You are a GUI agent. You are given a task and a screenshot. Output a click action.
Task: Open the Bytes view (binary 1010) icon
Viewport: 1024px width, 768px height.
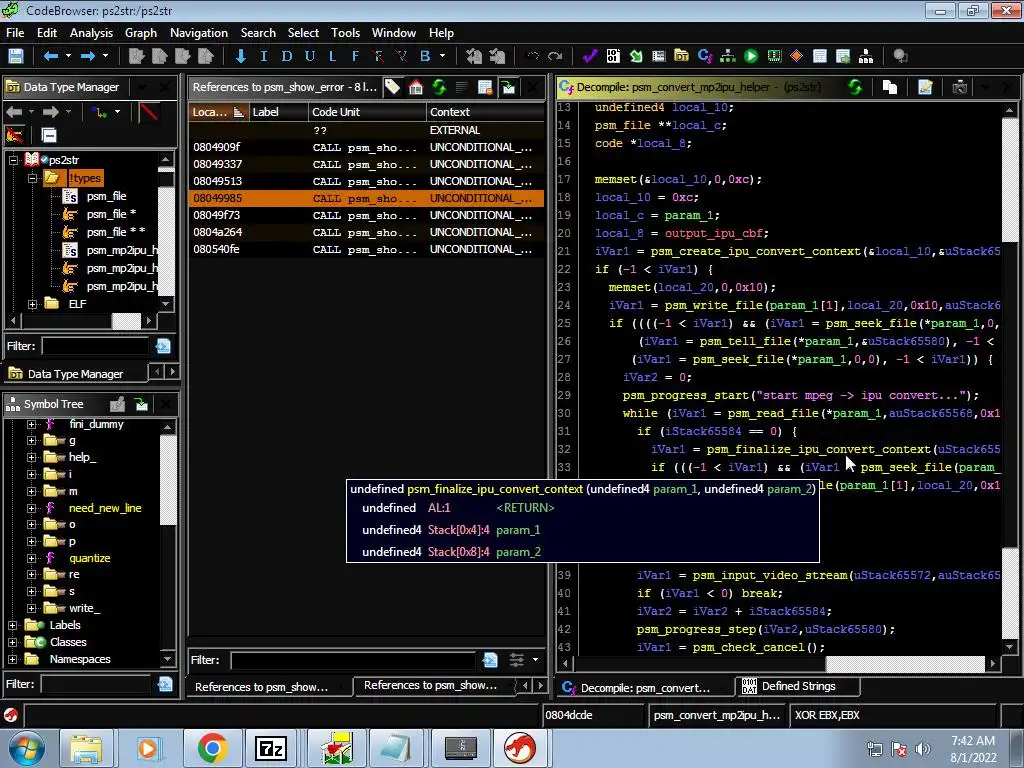pyautogui.click(x=612, y=56)
